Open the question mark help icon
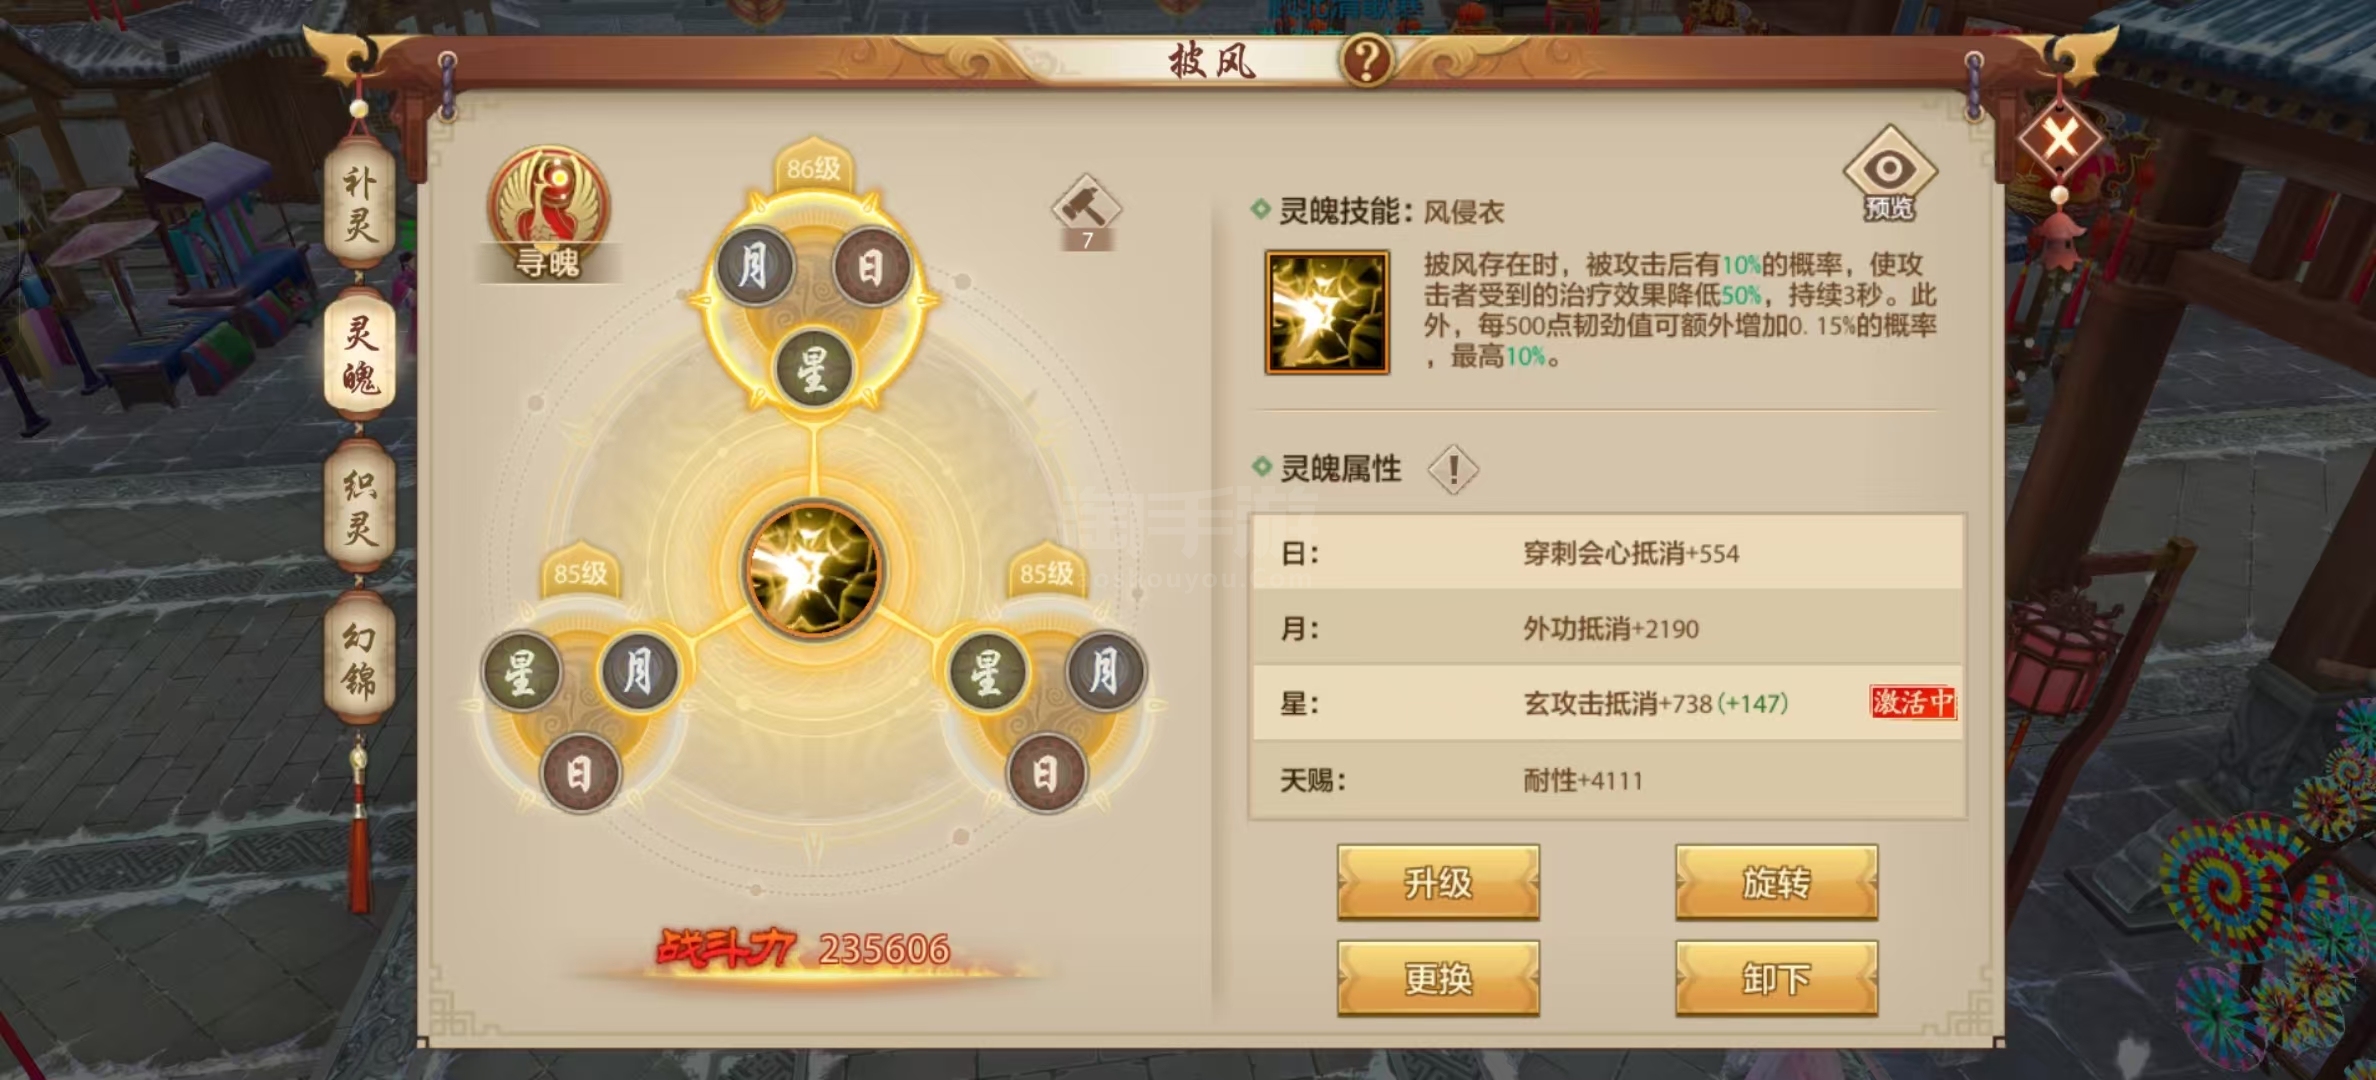 pos(1366,60)
